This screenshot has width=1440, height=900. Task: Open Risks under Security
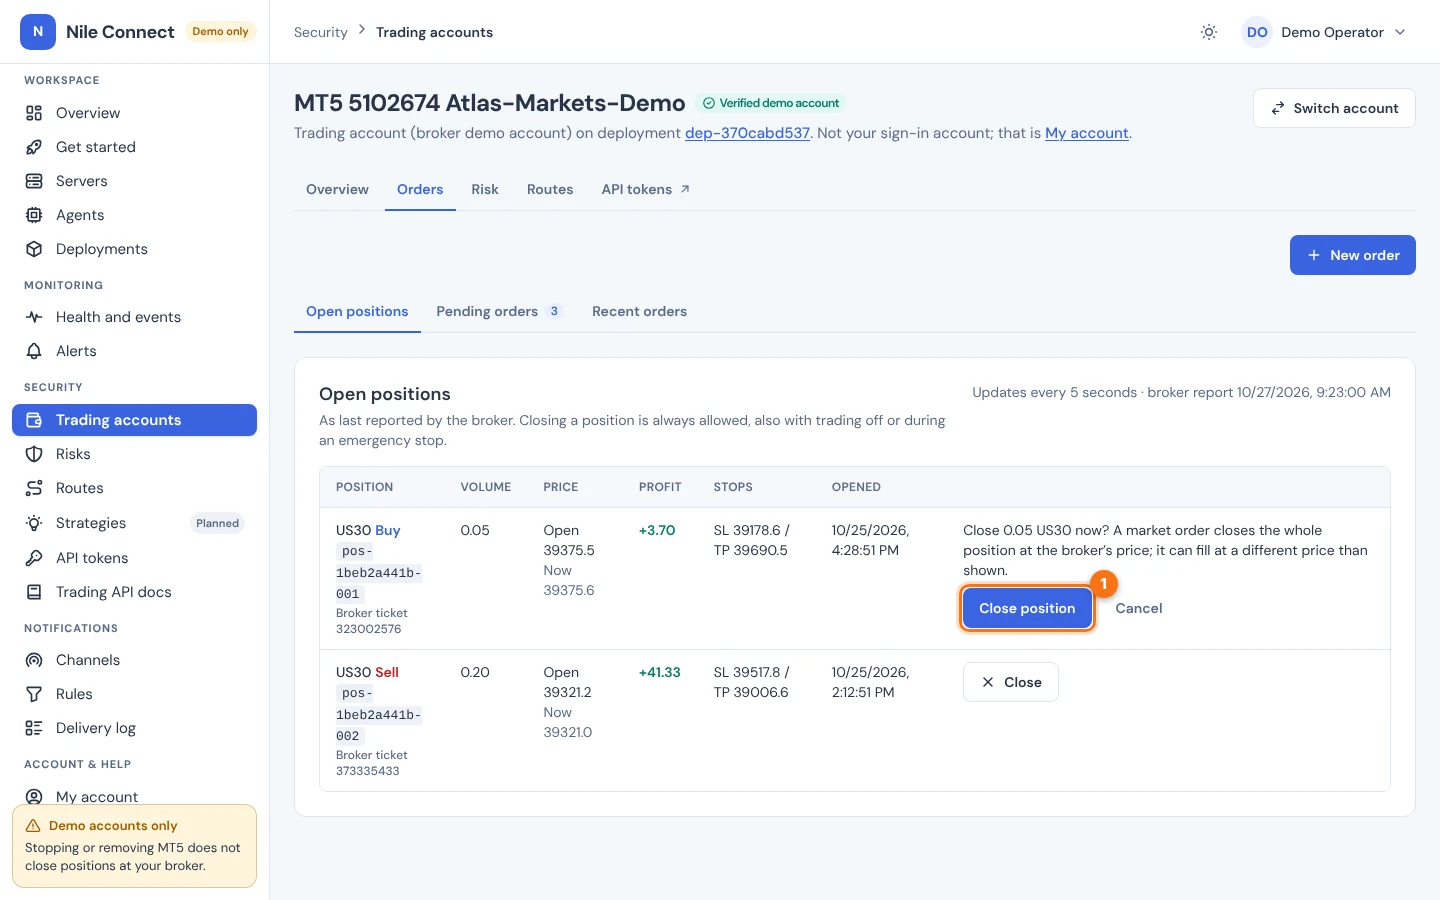pos(134,454)
